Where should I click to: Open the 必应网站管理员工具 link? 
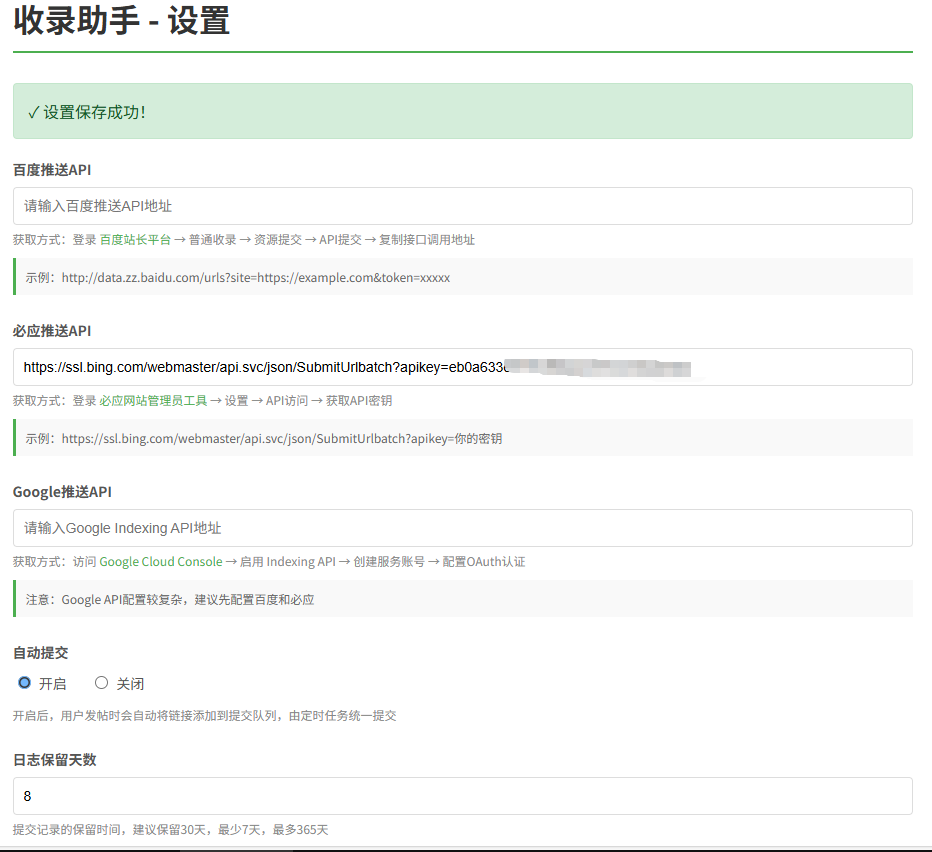(x=153, y=401)
